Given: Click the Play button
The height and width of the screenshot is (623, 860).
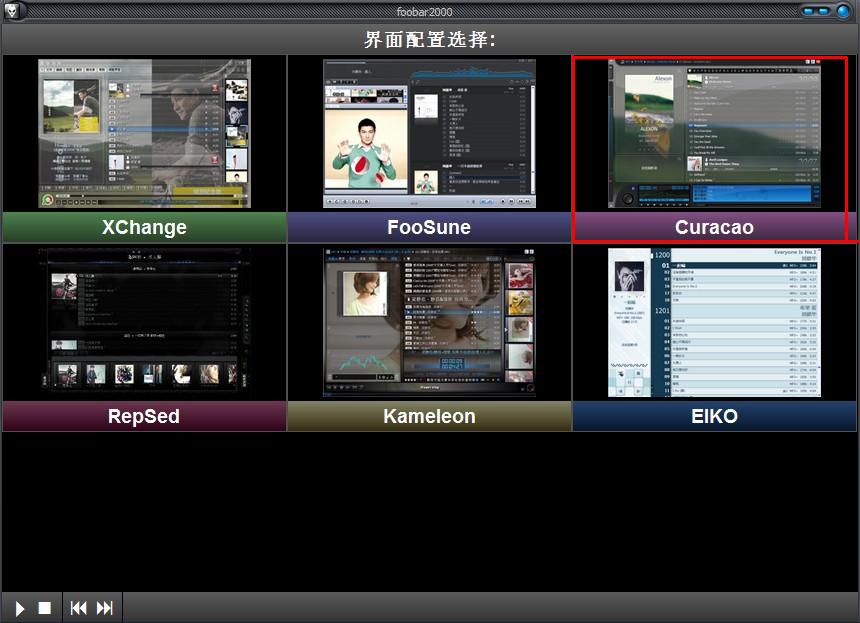Looking at the screenshot, I should [20, 608].
